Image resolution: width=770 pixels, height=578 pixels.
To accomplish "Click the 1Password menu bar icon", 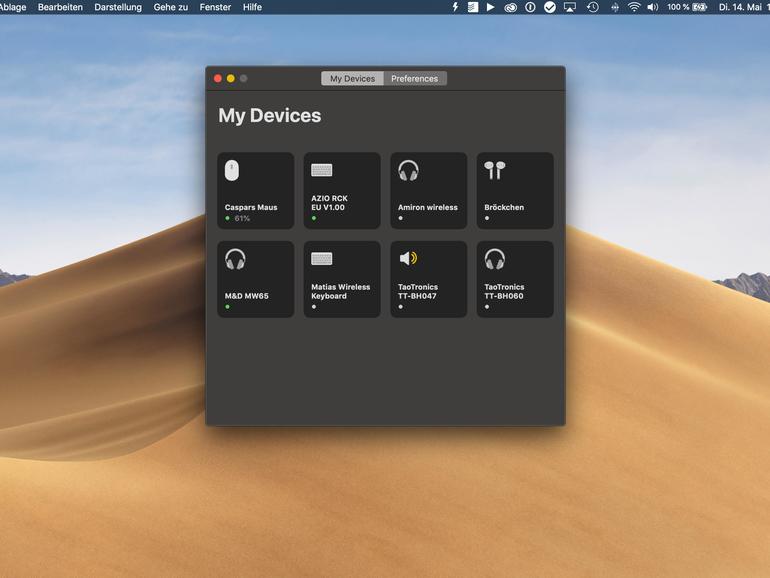I will 530,7.
